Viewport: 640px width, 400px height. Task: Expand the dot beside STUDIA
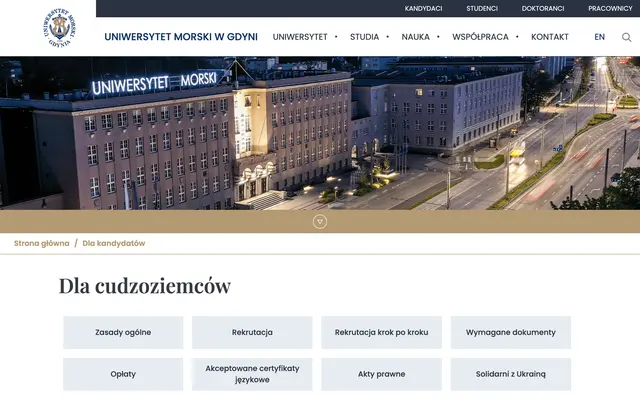click(x=388, y=37)
